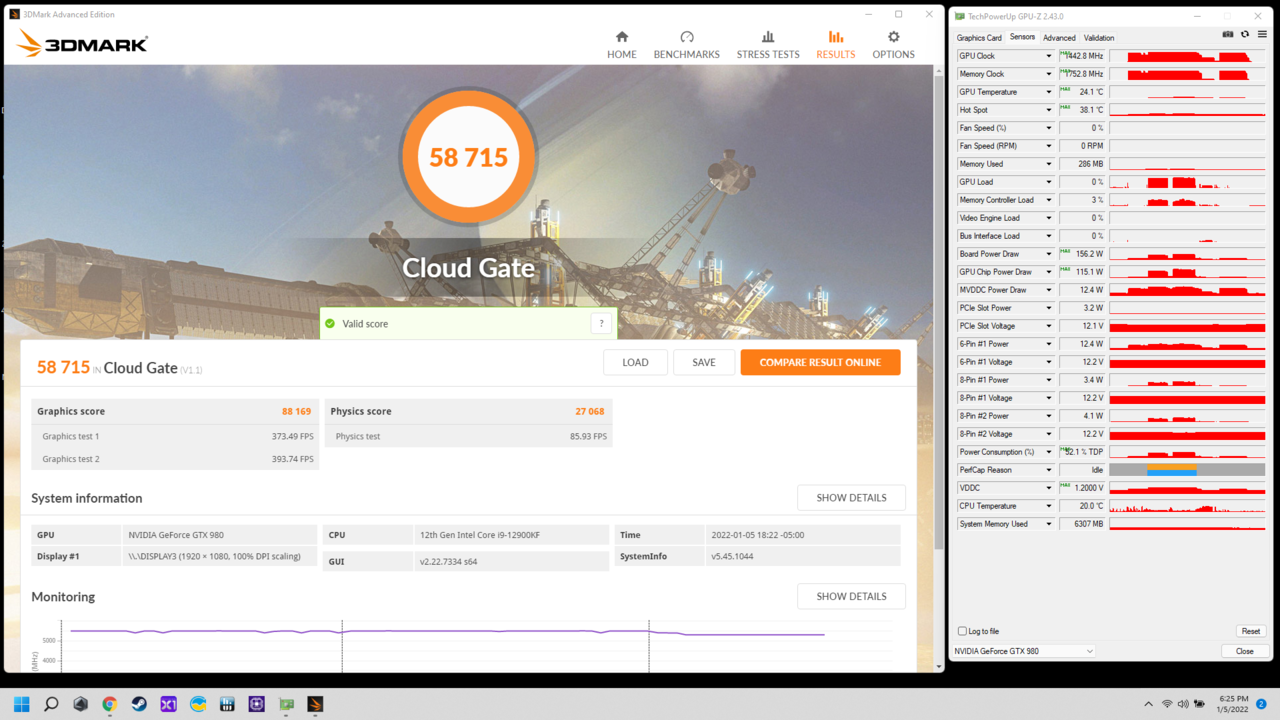
Task: Enable the Log to file checkbox
Action: click(962, 631)
